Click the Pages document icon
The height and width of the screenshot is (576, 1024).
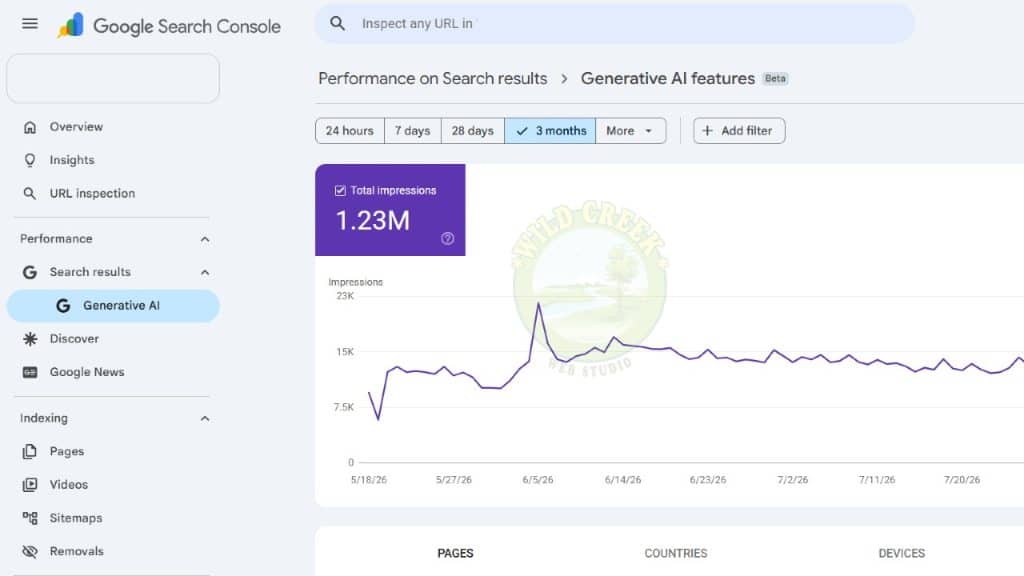point(30,452)
